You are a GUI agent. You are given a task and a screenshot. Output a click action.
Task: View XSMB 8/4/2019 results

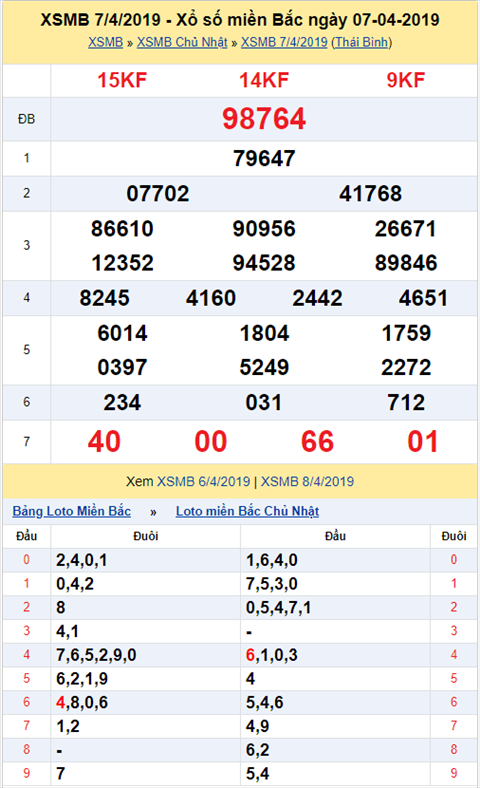pos(307,481)
